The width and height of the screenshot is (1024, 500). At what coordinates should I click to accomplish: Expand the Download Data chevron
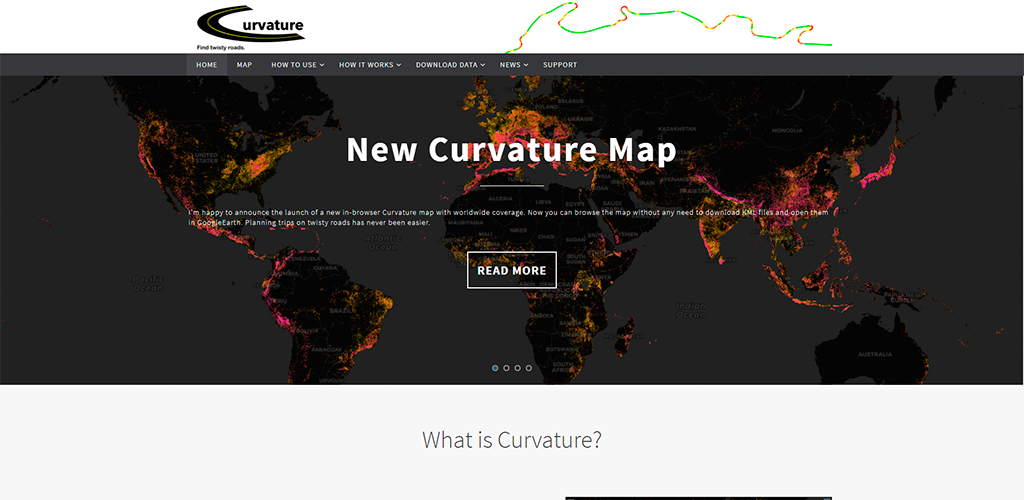[x=483, y=65]
